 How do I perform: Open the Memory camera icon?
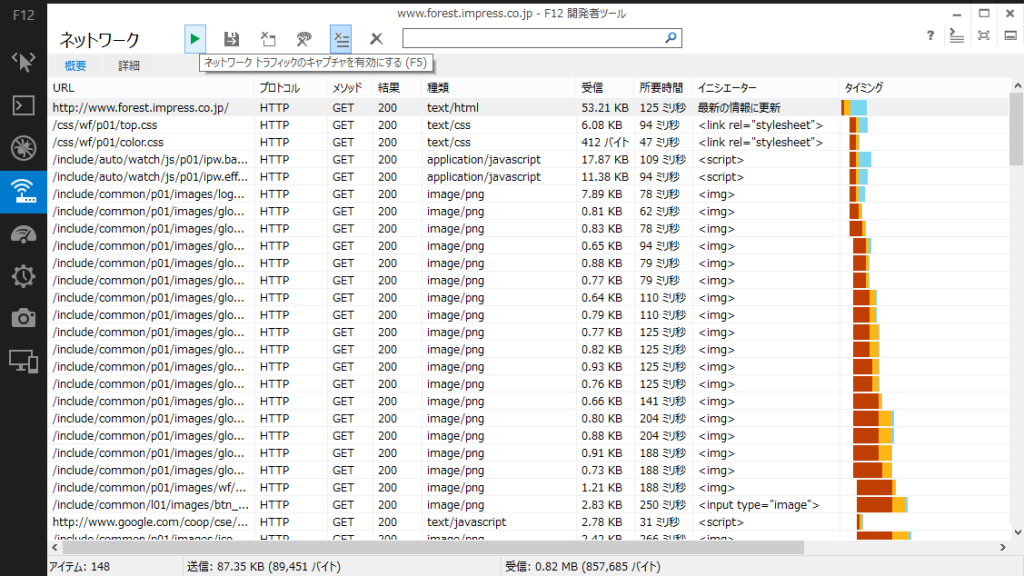click(x=24, y=318)
